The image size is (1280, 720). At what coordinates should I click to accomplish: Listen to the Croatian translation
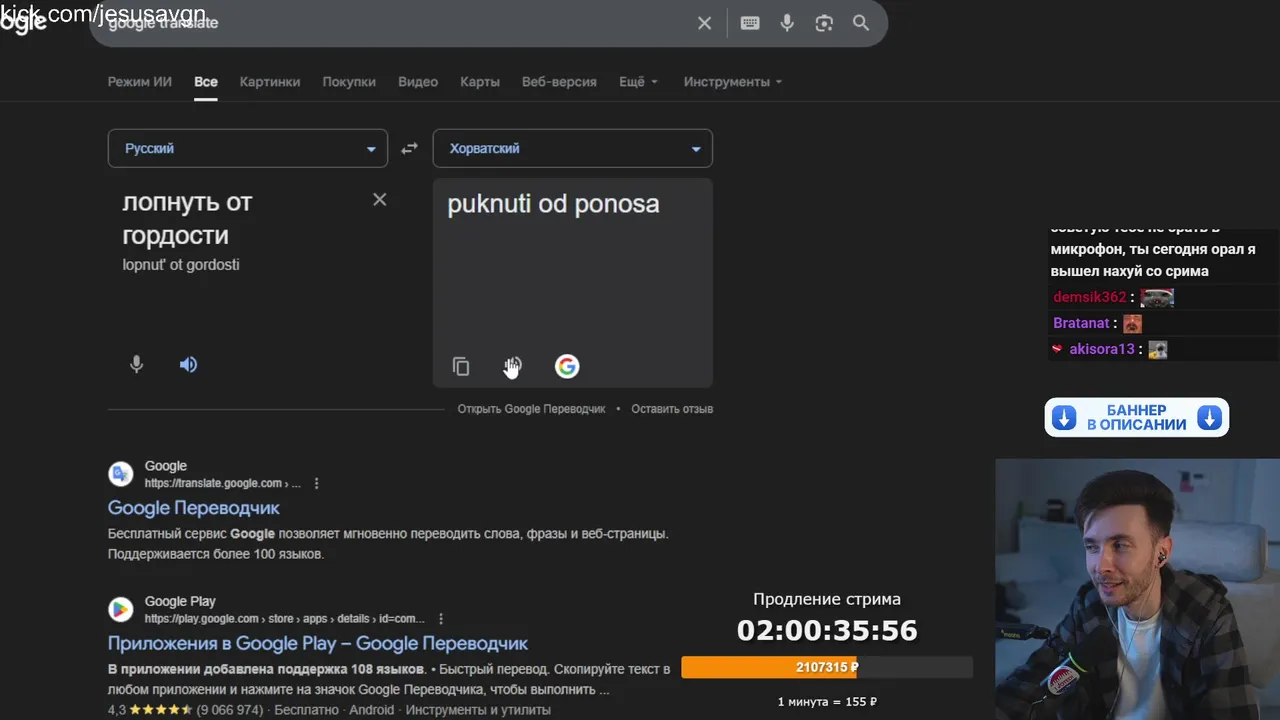[x=512, y=367]
